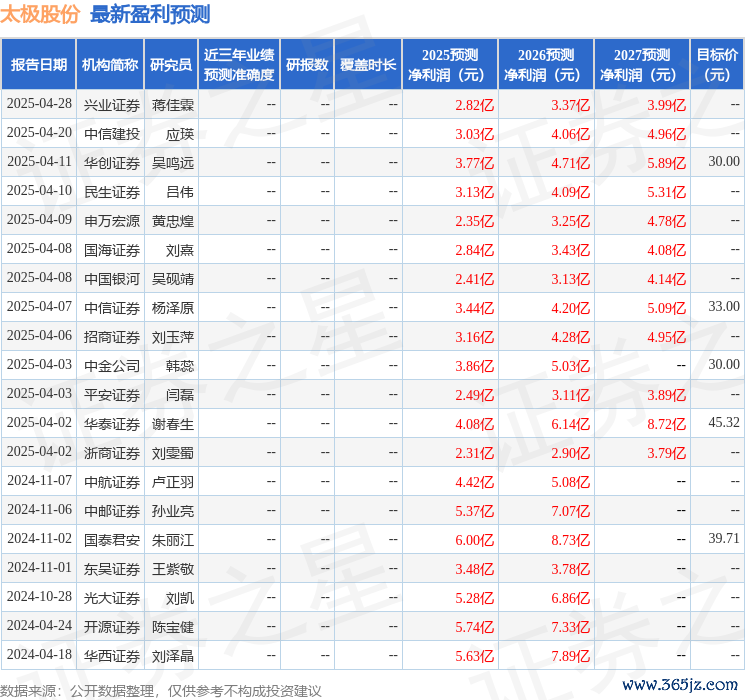The height and width of the screenshot is (700, 745).
Task: Click the 数据来源 footer note
Action: point(161,690)
